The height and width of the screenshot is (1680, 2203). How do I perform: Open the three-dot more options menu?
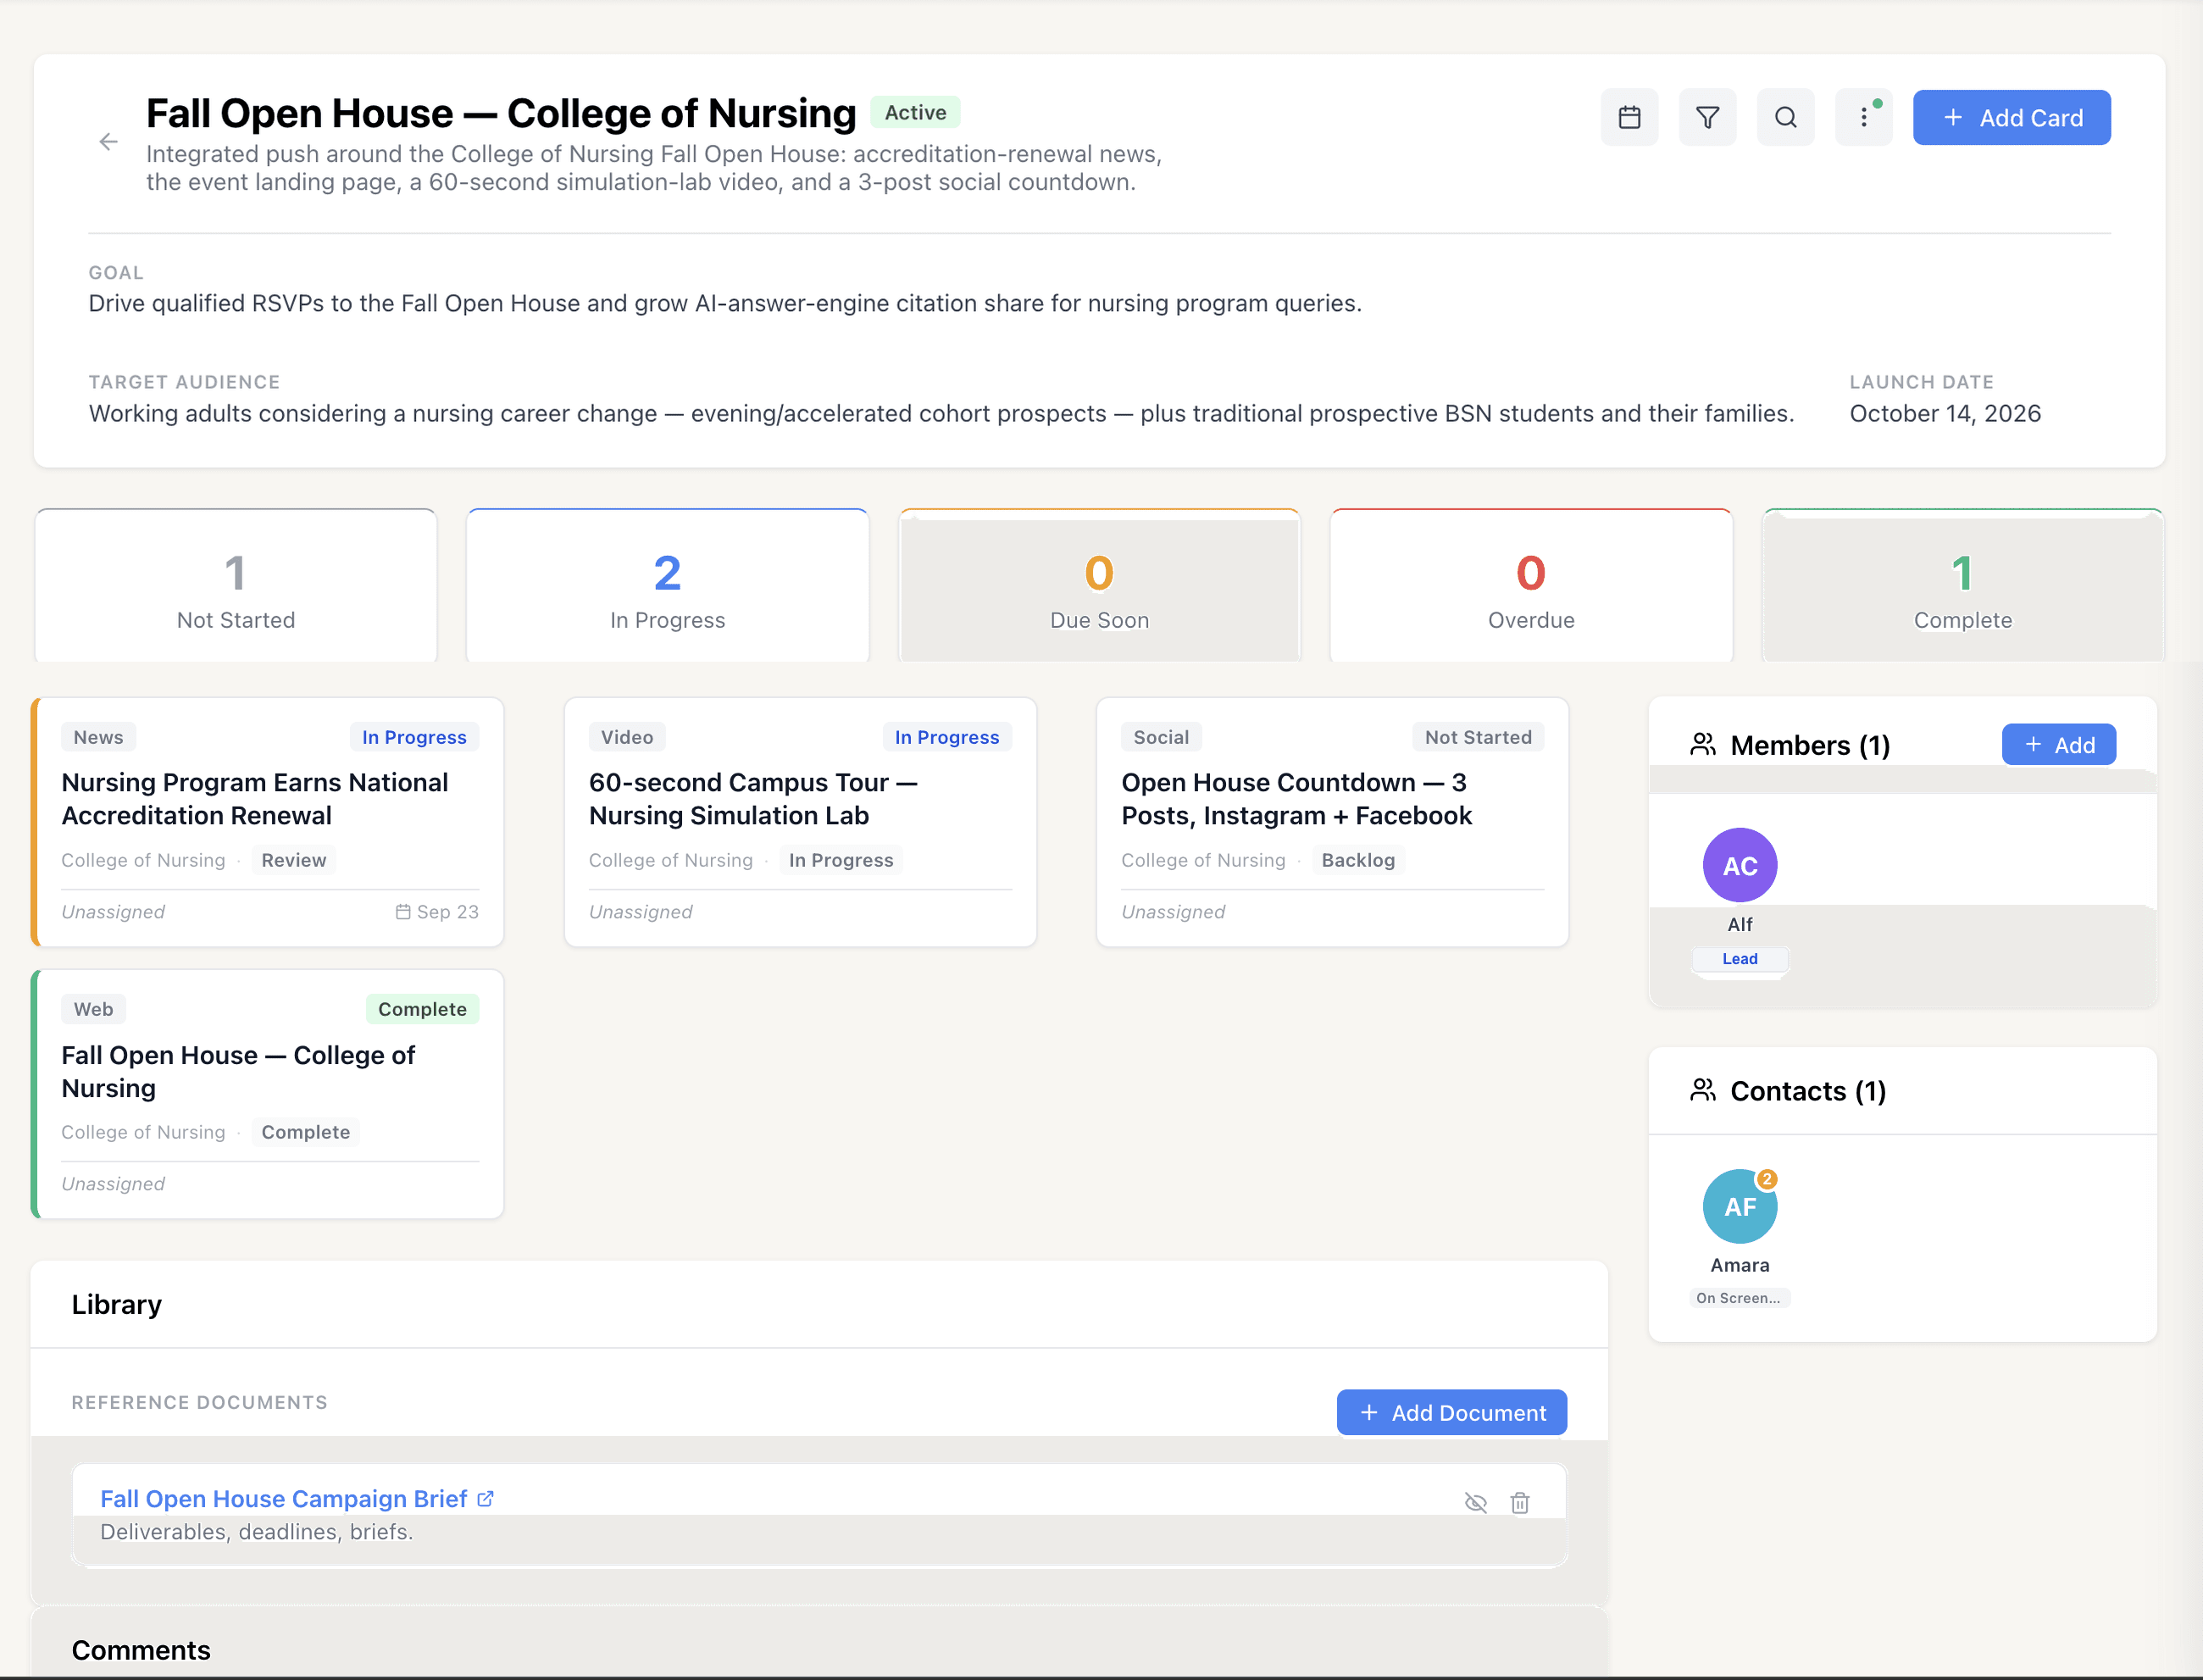click(x=1863, y=118)
